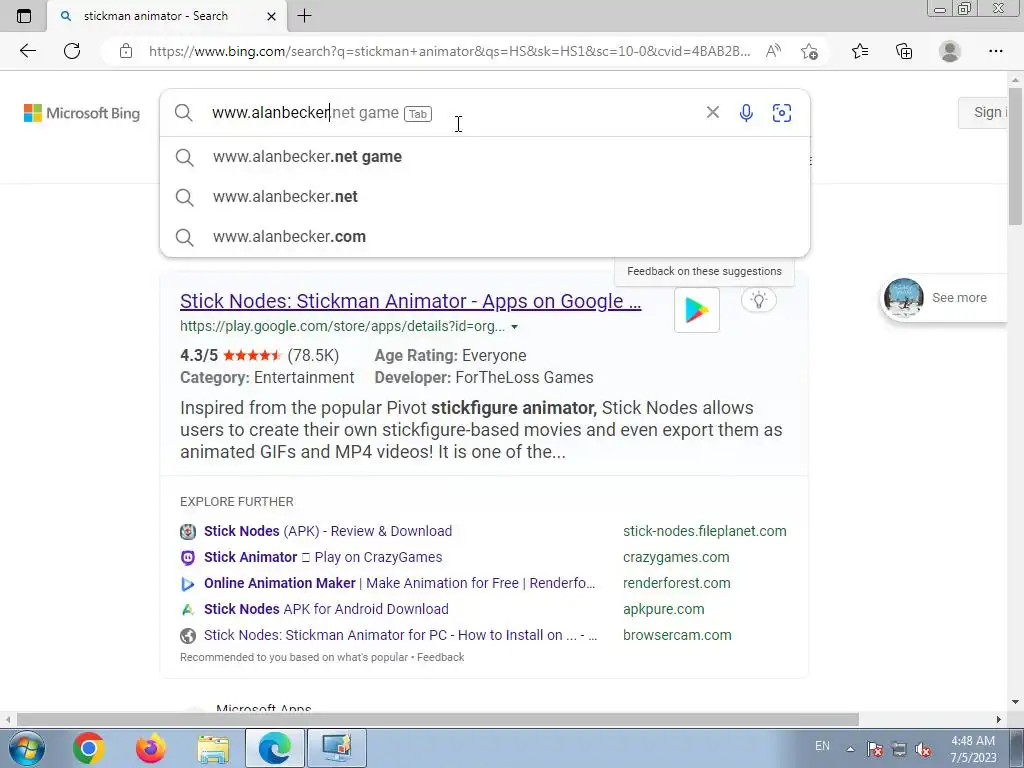Open the Windows Start menu orb

26,748
